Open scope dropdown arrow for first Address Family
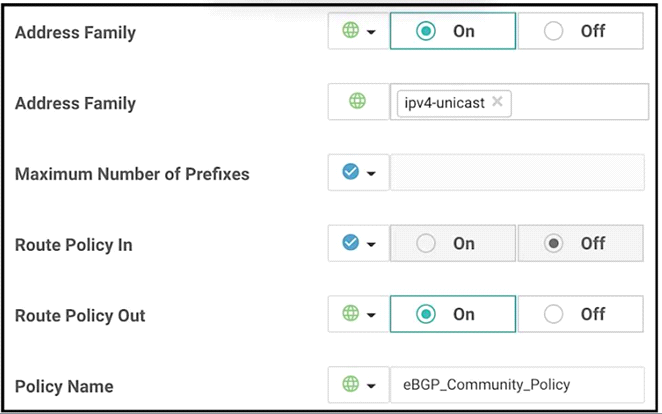The width and height of the screenshot is (662, 414). click(x=371, y=32)
